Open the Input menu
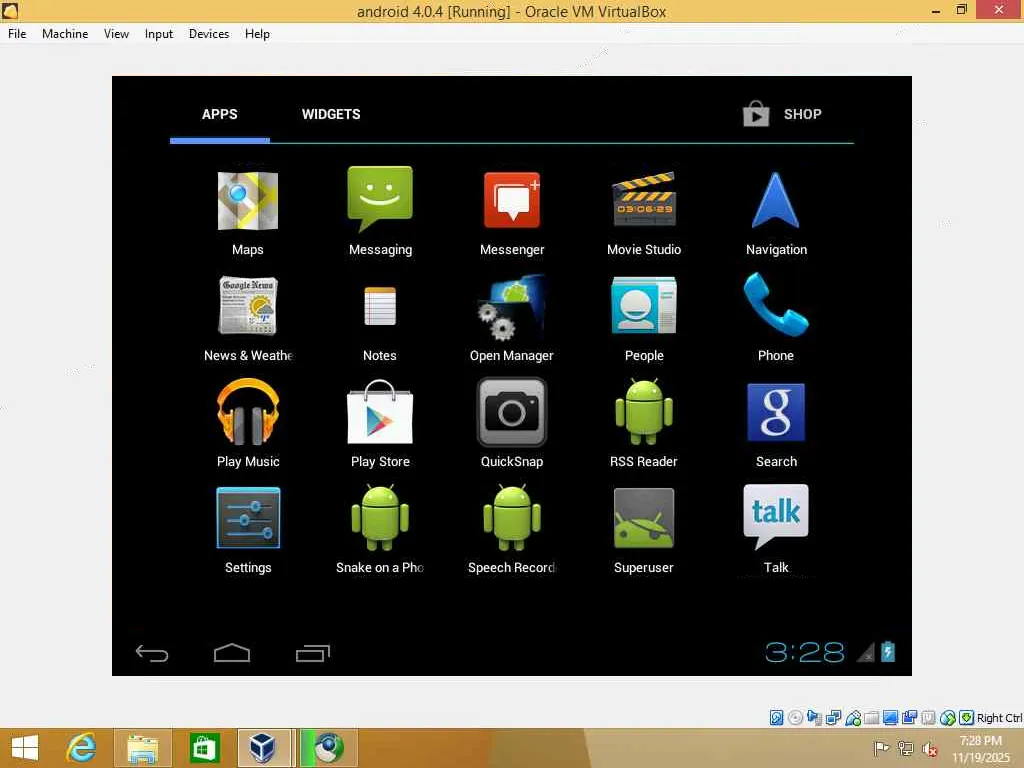The width and height of the screenshot is (1024, 768). (x=159, y=34)
